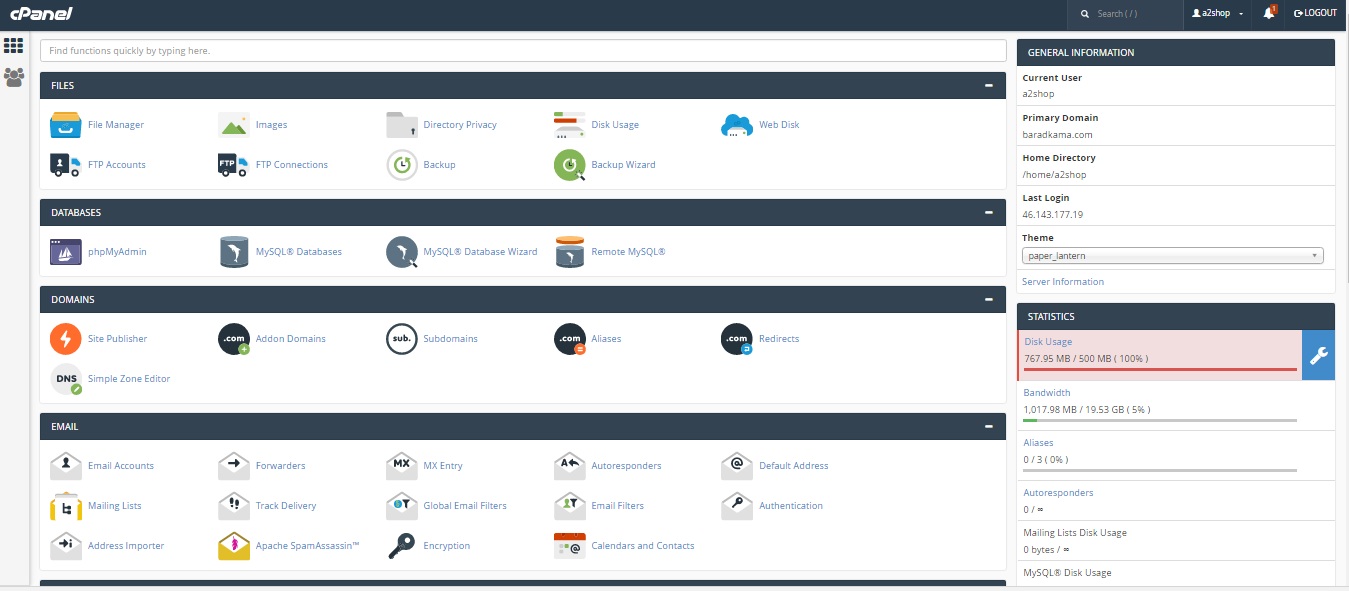Screen dimensions: 1349x591
Task: Click the Autoresponders statistics link
Action: (x=1058, y=493)
